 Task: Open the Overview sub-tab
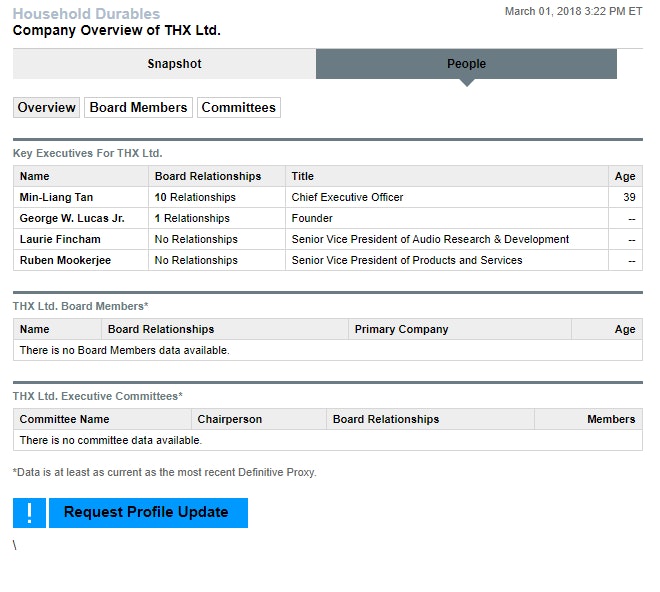(46, 108)
